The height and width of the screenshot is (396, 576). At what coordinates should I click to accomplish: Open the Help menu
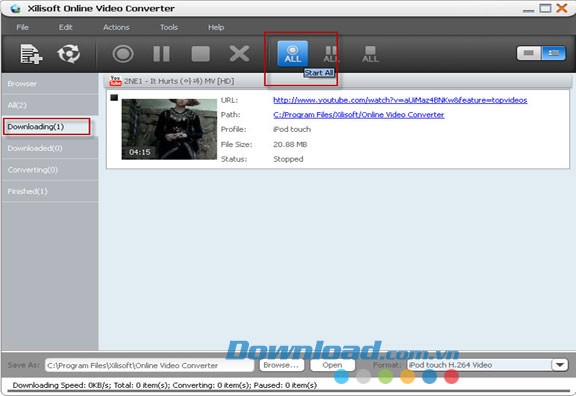click(216, 27)
